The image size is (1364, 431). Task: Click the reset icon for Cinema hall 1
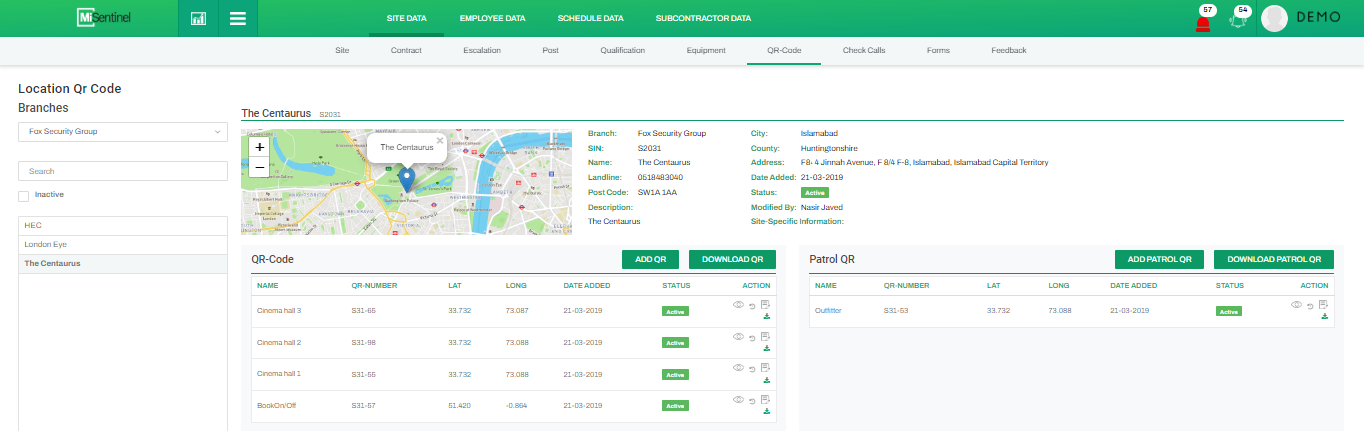[x=751, y=368]
